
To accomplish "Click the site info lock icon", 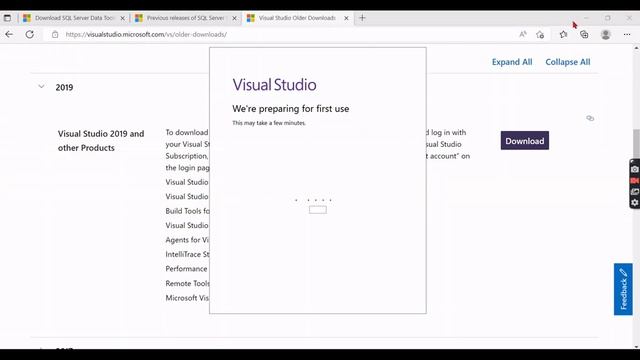I will click(55, 35).
